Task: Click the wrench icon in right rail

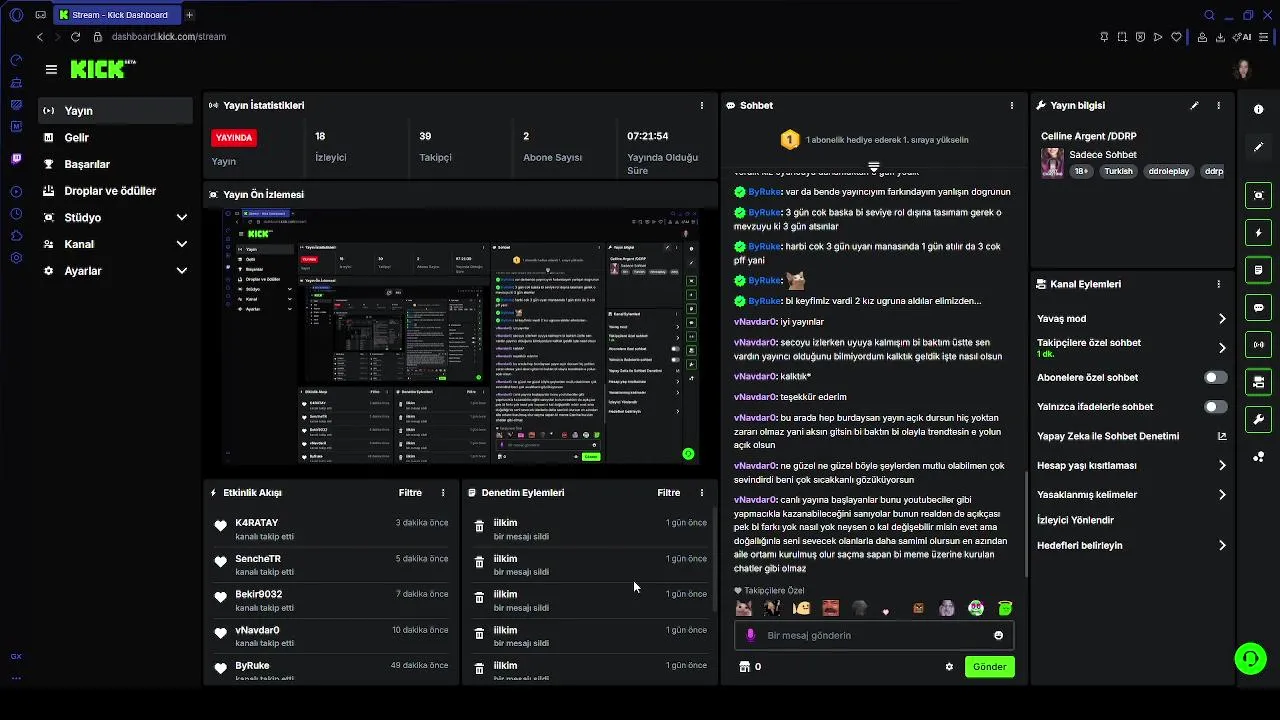Action: pyautogui.click(x=1259, y=419)
